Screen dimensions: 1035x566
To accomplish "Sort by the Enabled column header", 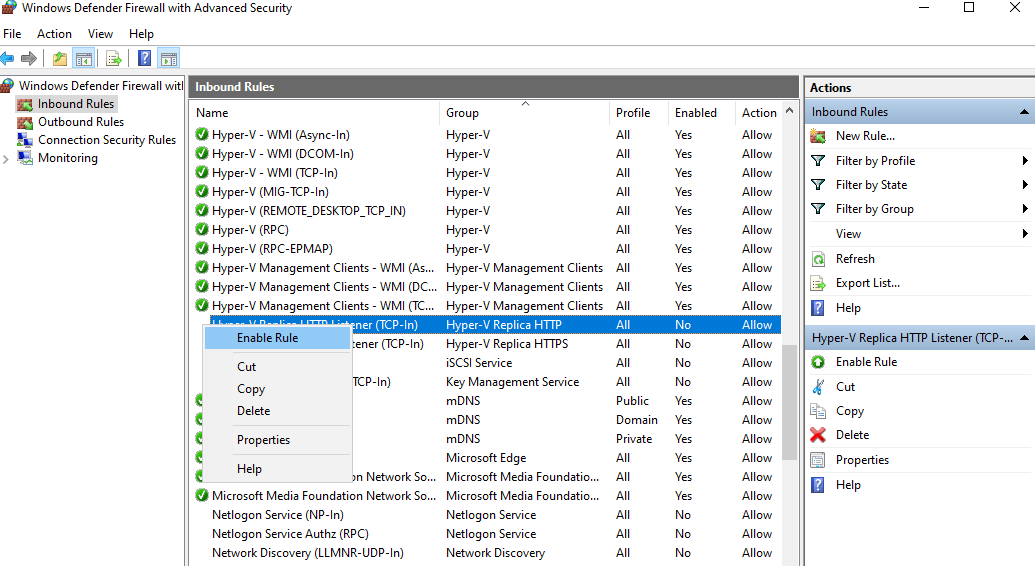I will click(702, 113).
